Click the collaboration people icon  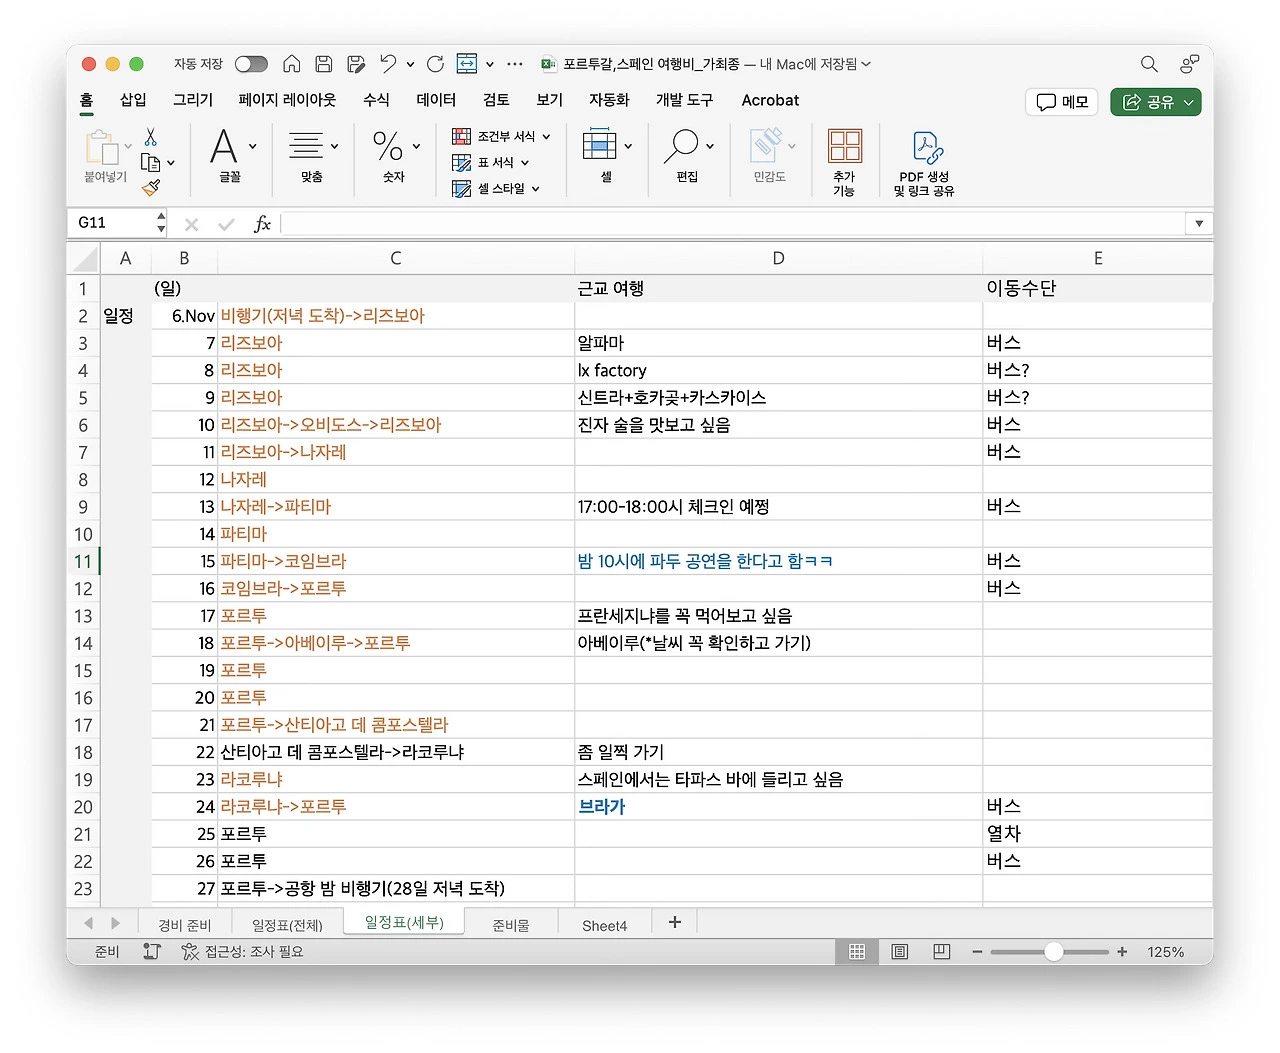(1189, 64)
